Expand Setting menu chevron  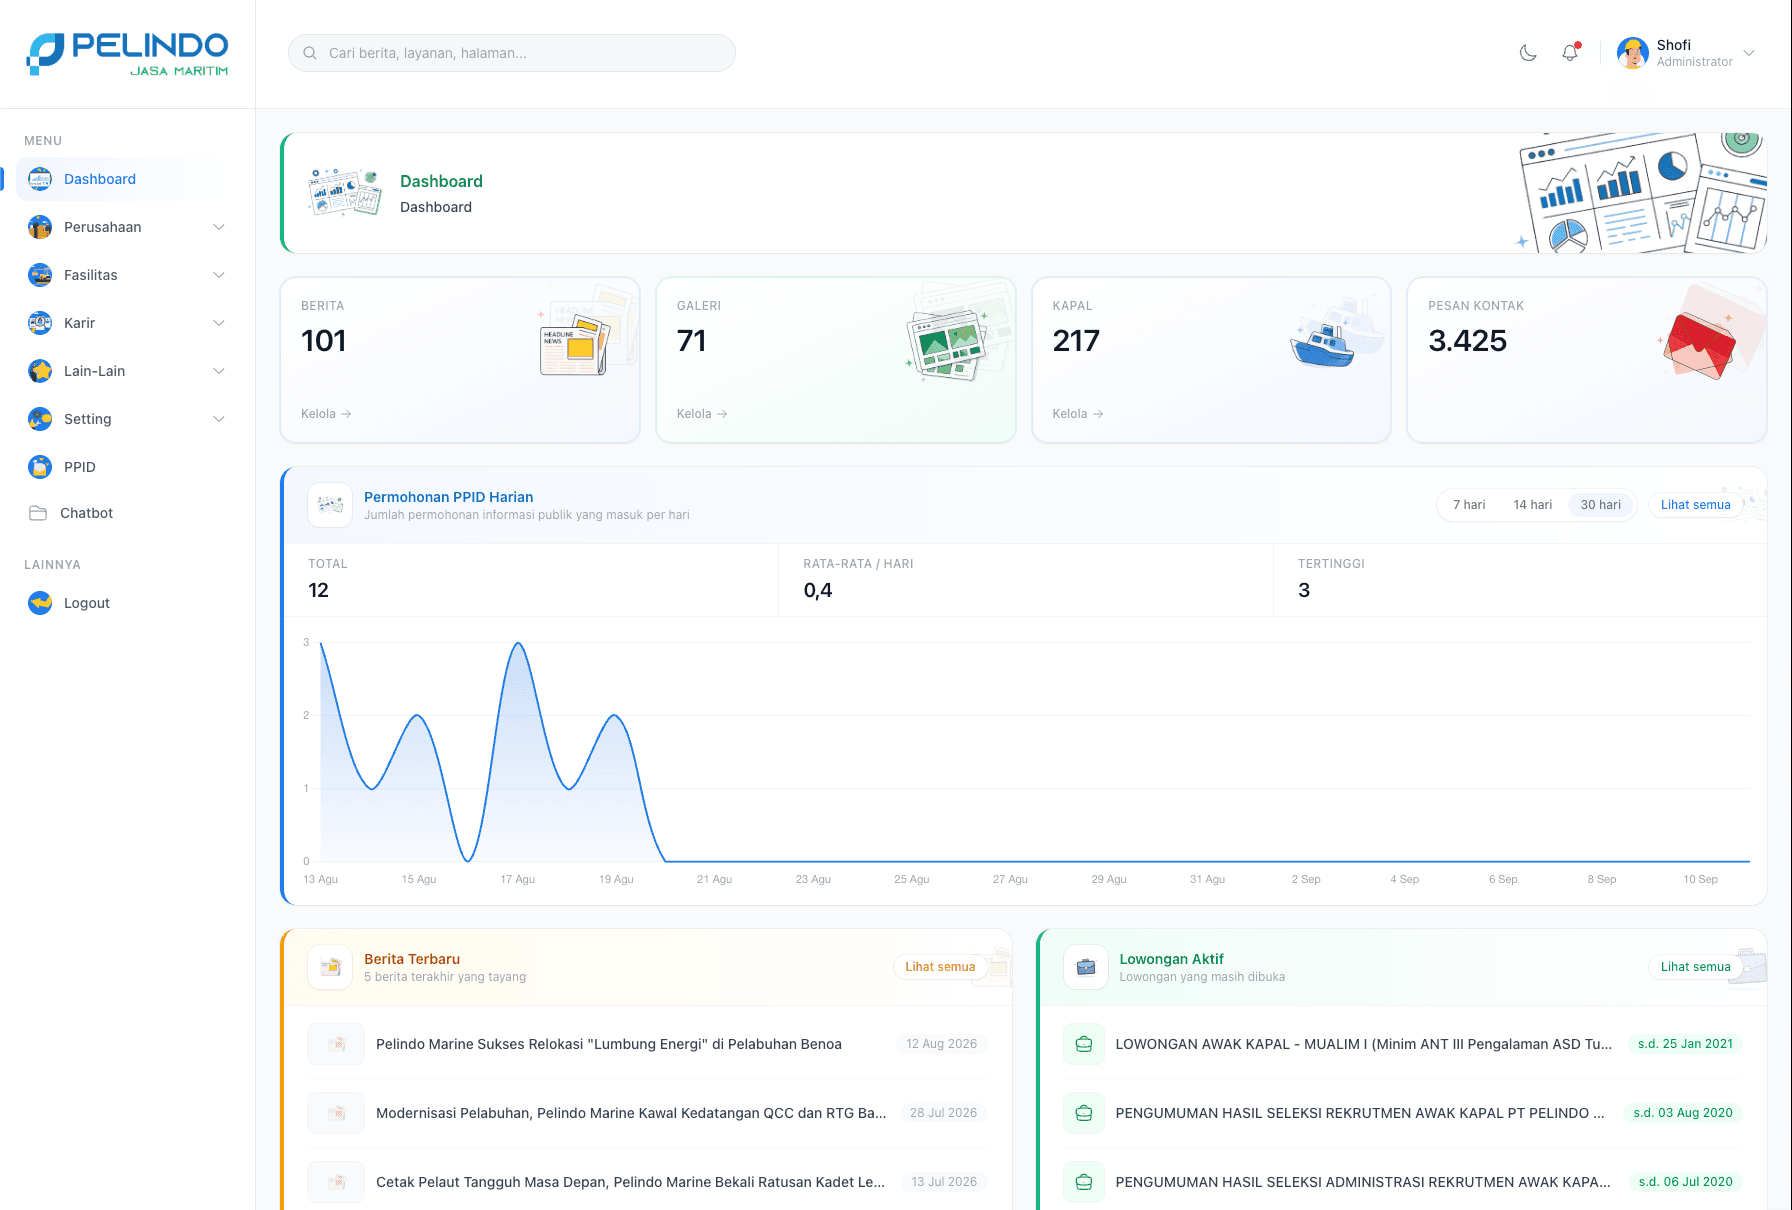(x=219, y=419)
